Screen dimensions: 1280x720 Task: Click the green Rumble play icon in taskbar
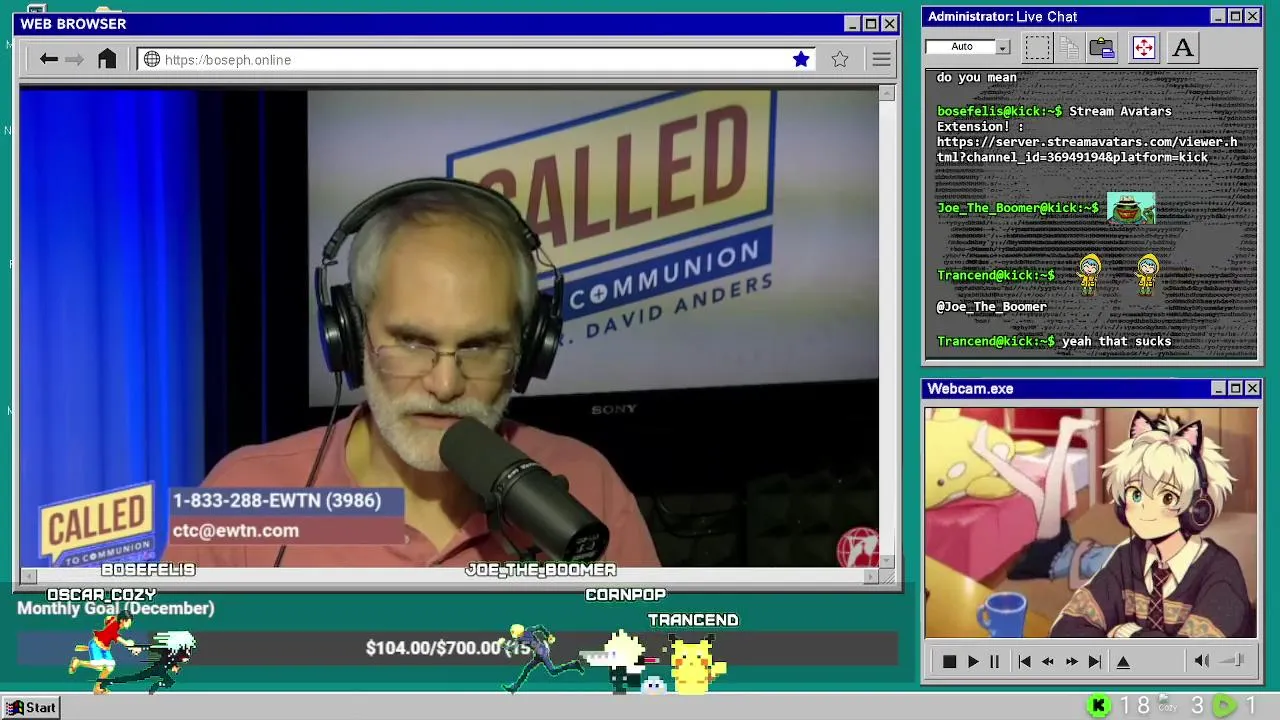tap(1224, 706)
